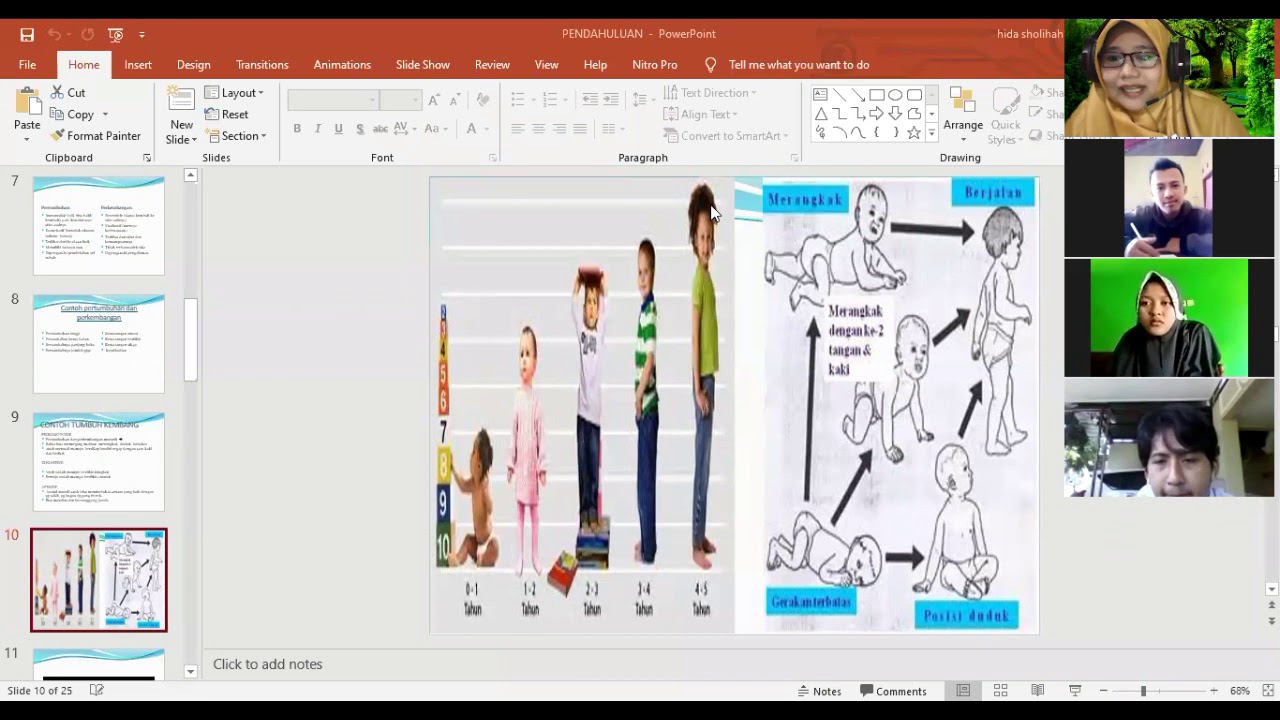Viewport: 1280px width, 720px height.
Task: Open the Customize Quick Access Toolbar arrow
Action: click(142, 35)
